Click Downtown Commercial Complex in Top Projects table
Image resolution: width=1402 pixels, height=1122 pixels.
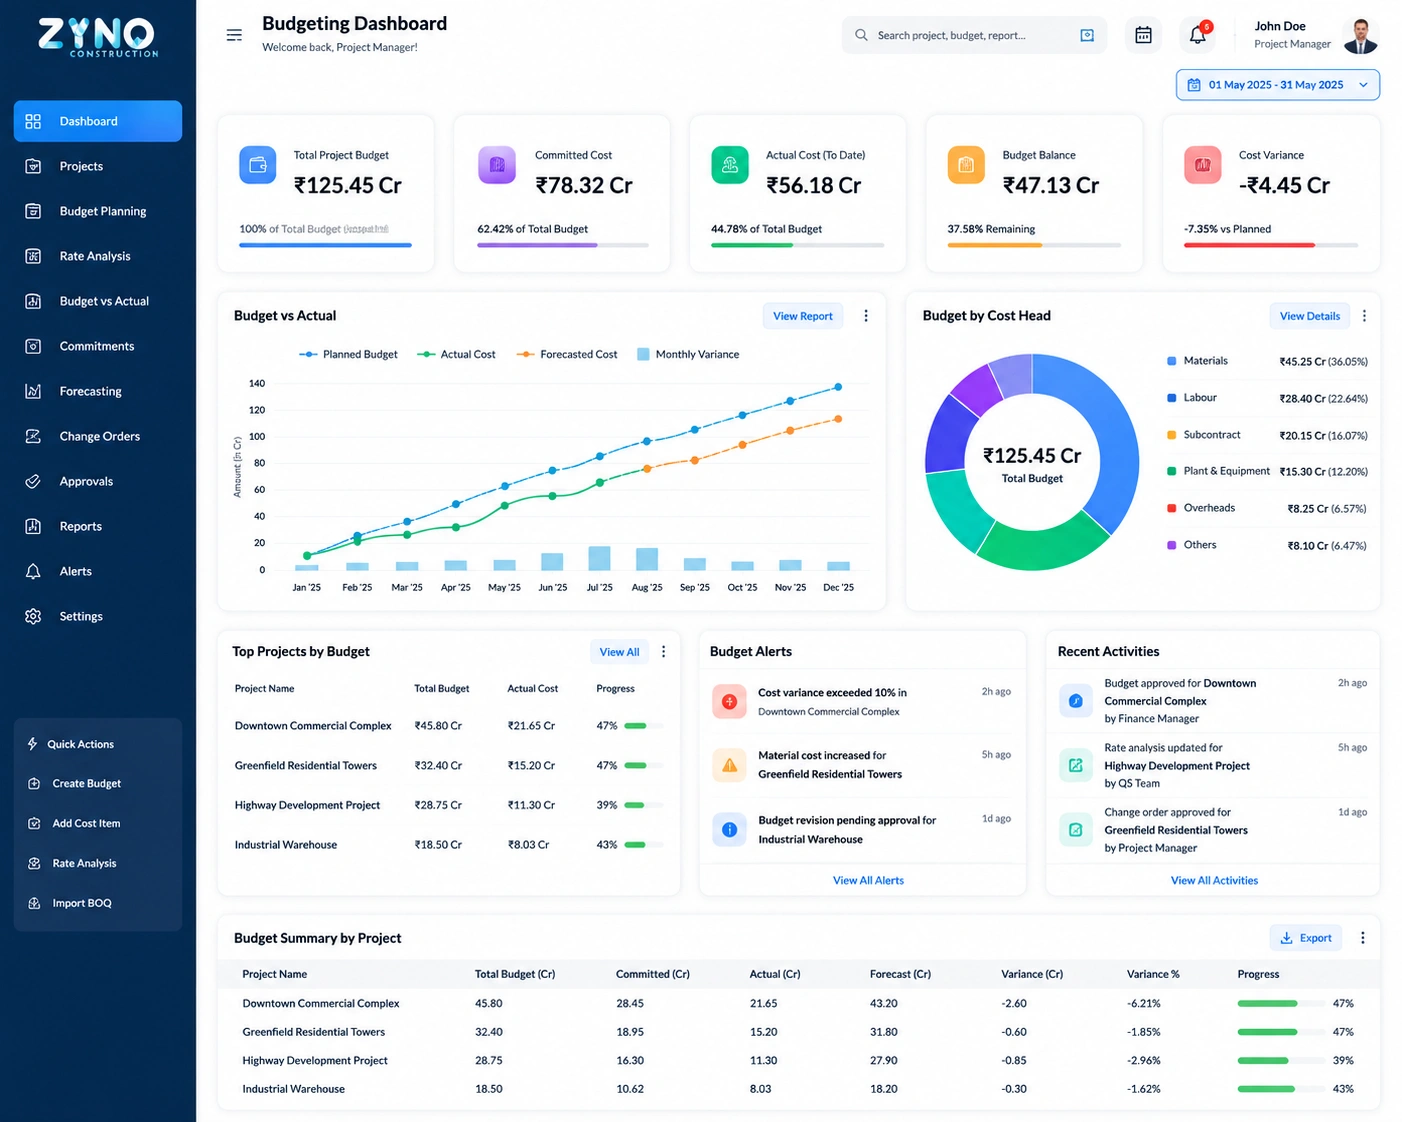point(313,726)
